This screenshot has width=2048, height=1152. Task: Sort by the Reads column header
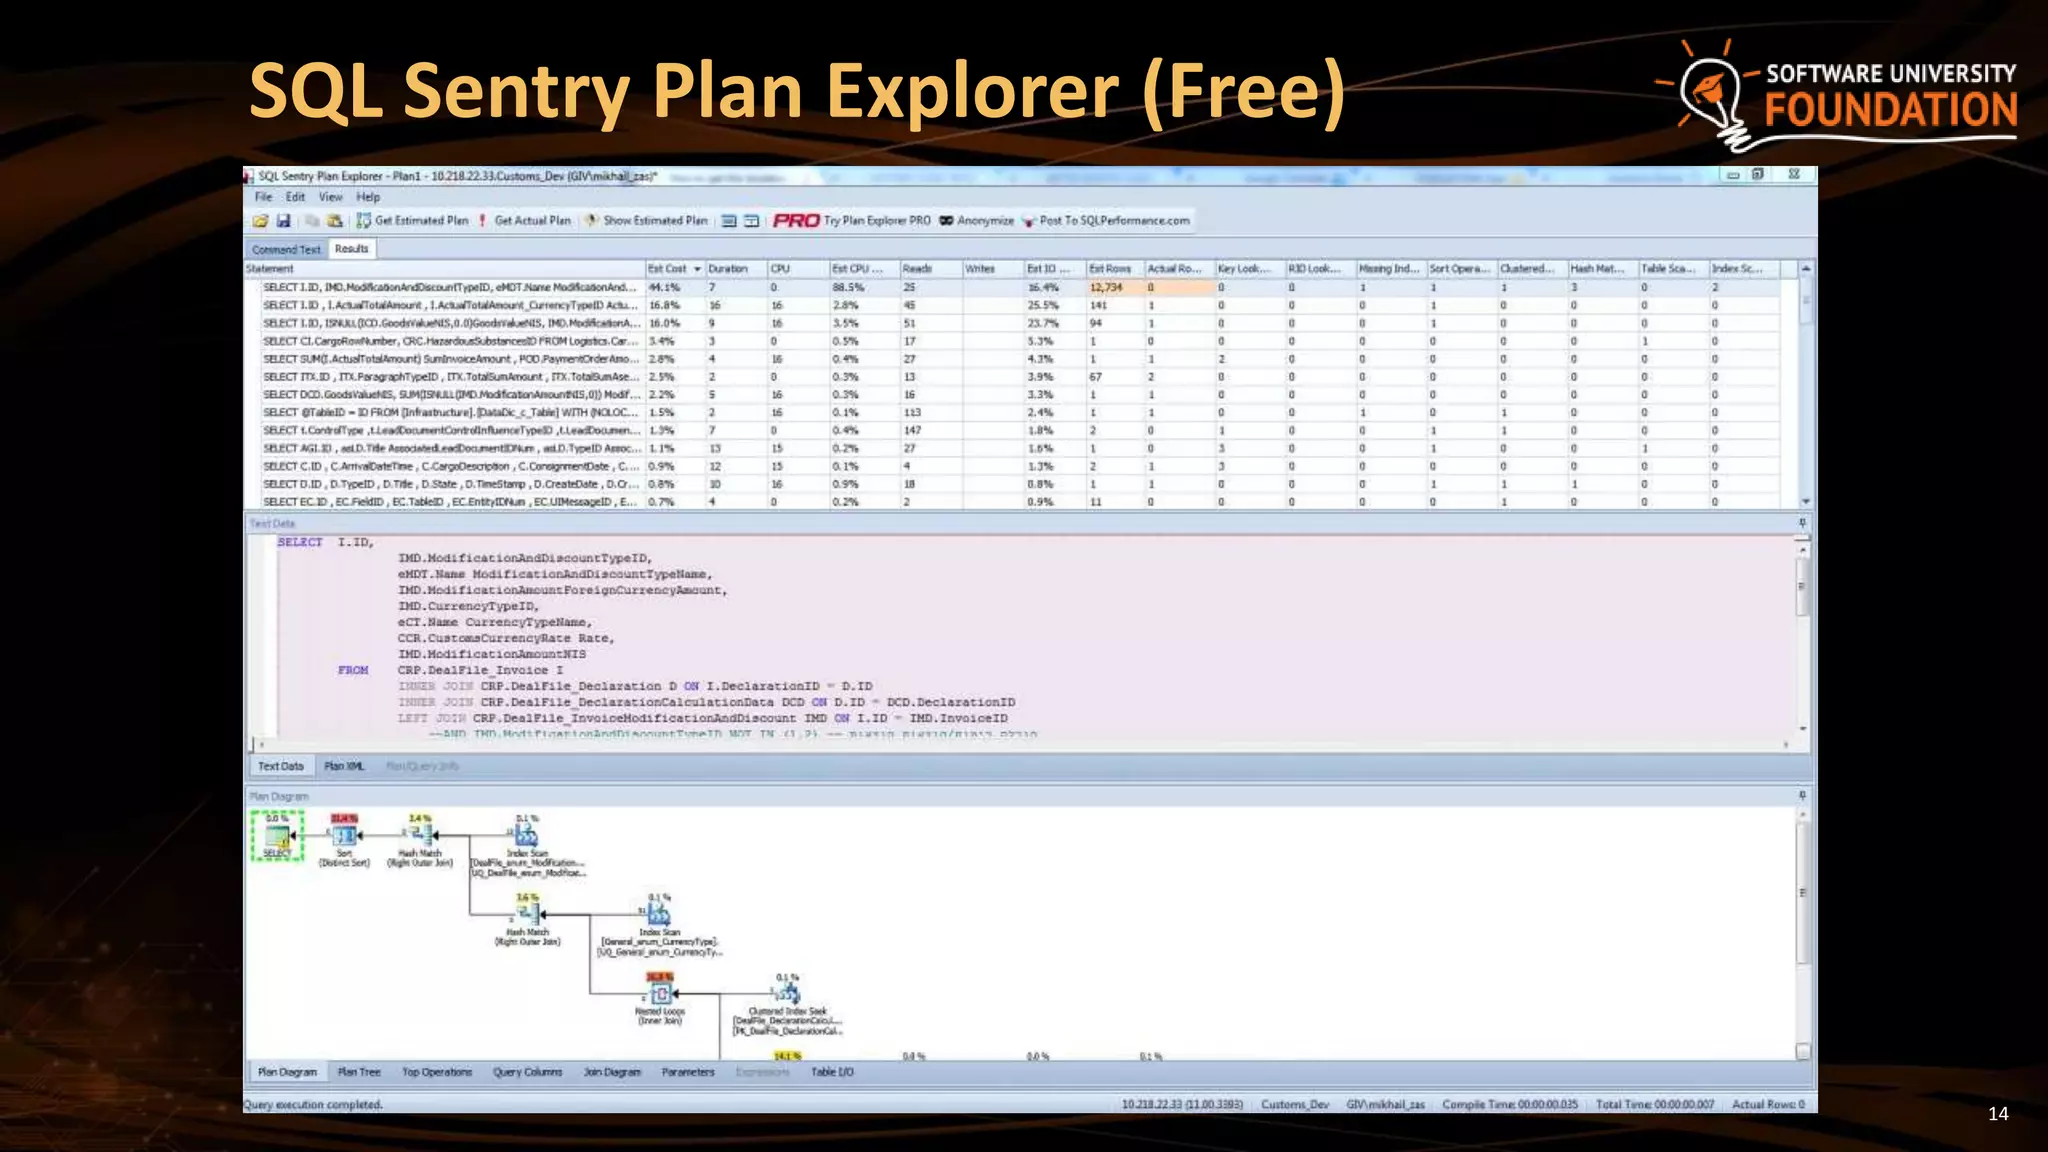pos(930,269)
